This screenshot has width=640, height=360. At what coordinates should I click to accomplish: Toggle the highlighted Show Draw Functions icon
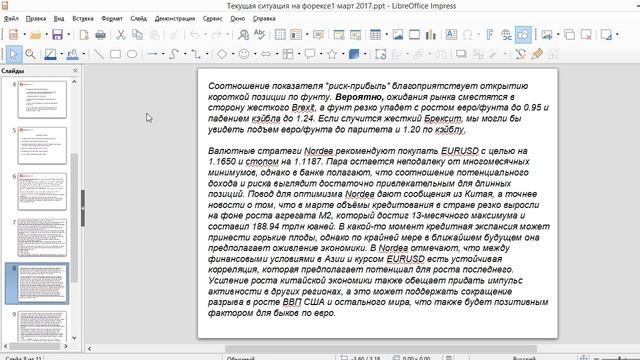coord(523,35)
